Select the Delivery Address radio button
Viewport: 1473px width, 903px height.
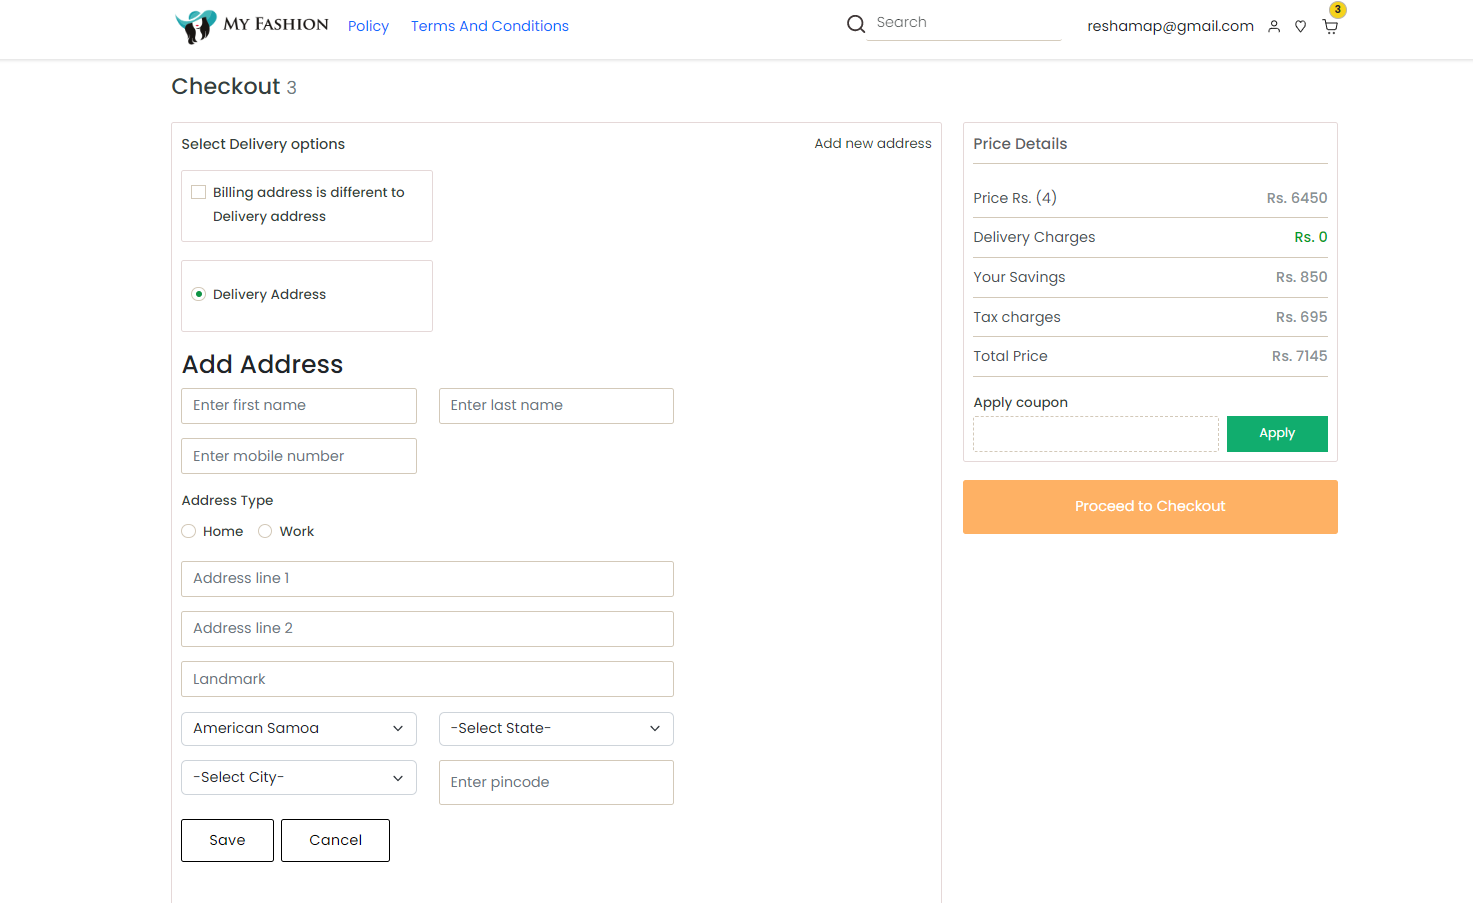click(199, 294)
